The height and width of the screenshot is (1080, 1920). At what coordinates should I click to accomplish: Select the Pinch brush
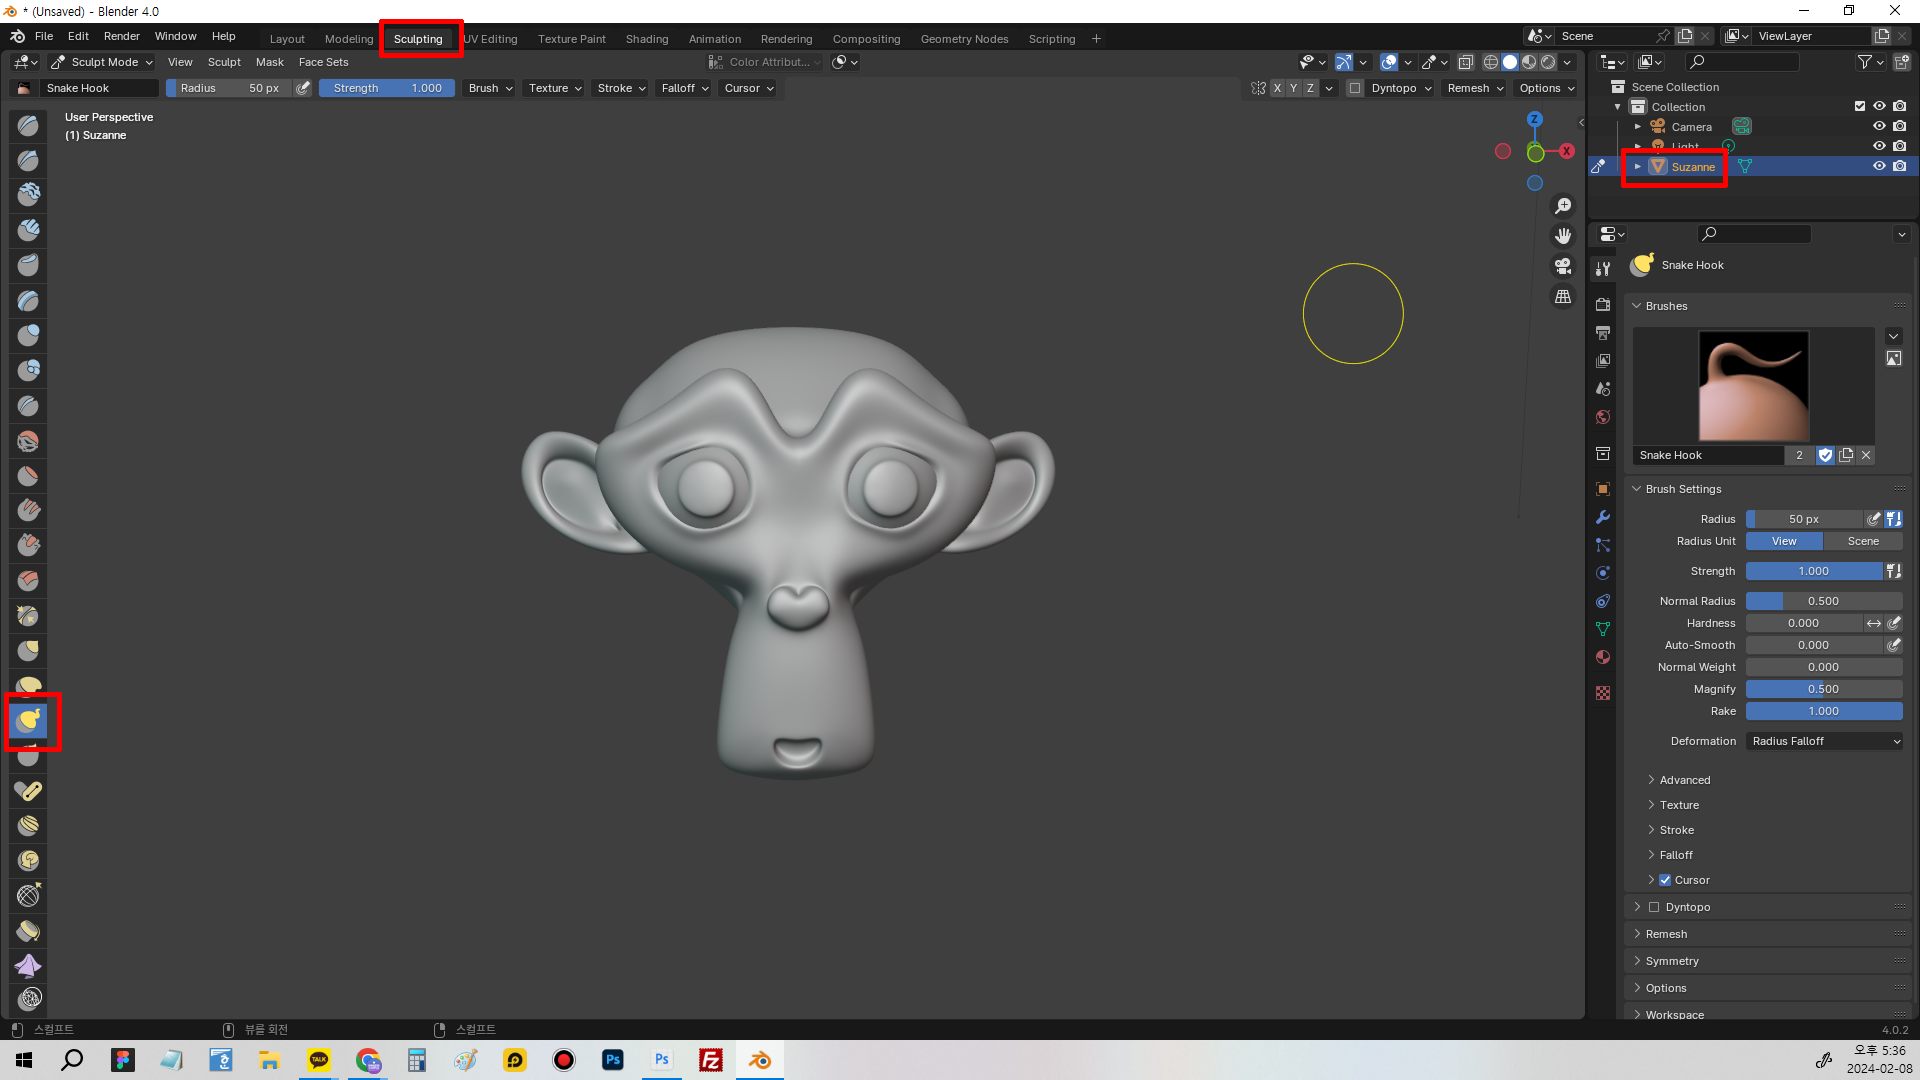point(28,616)
